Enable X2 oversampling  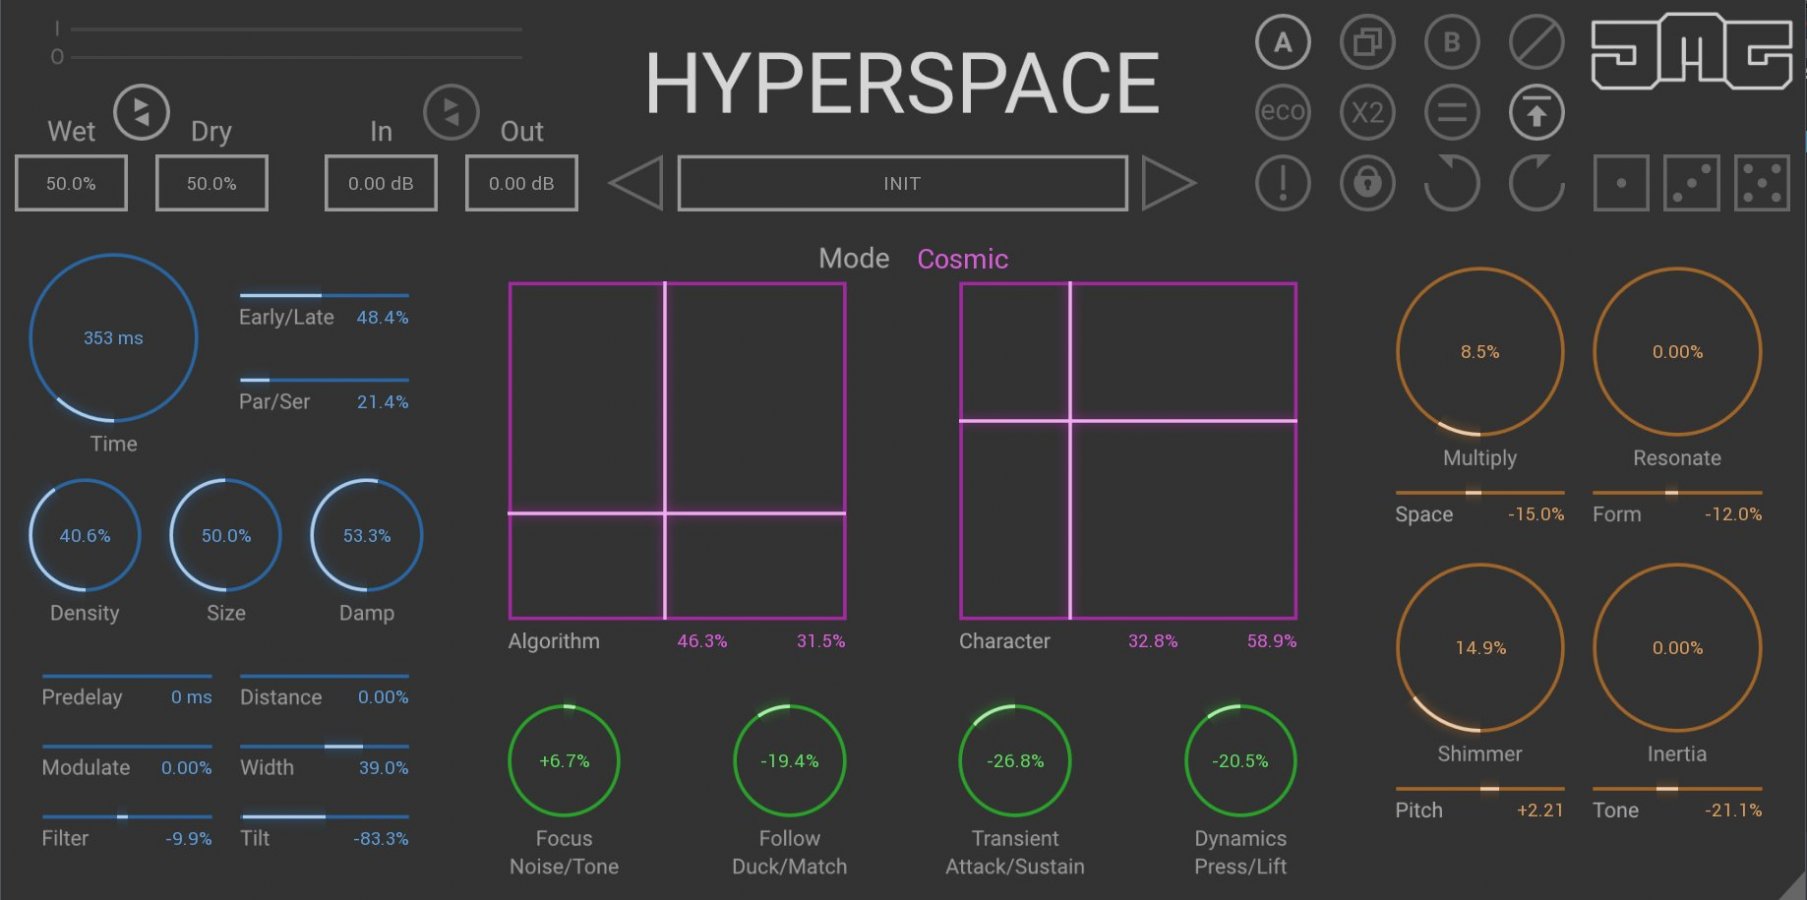click(1367, 113)
